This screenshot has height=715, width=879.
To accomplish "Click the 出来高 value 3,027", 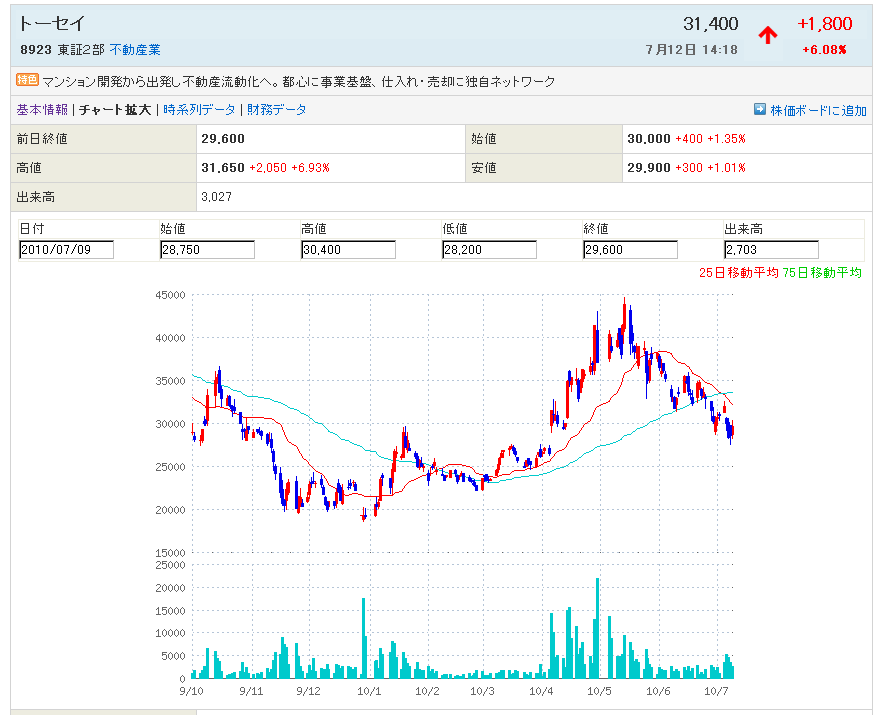I will 216,197.
